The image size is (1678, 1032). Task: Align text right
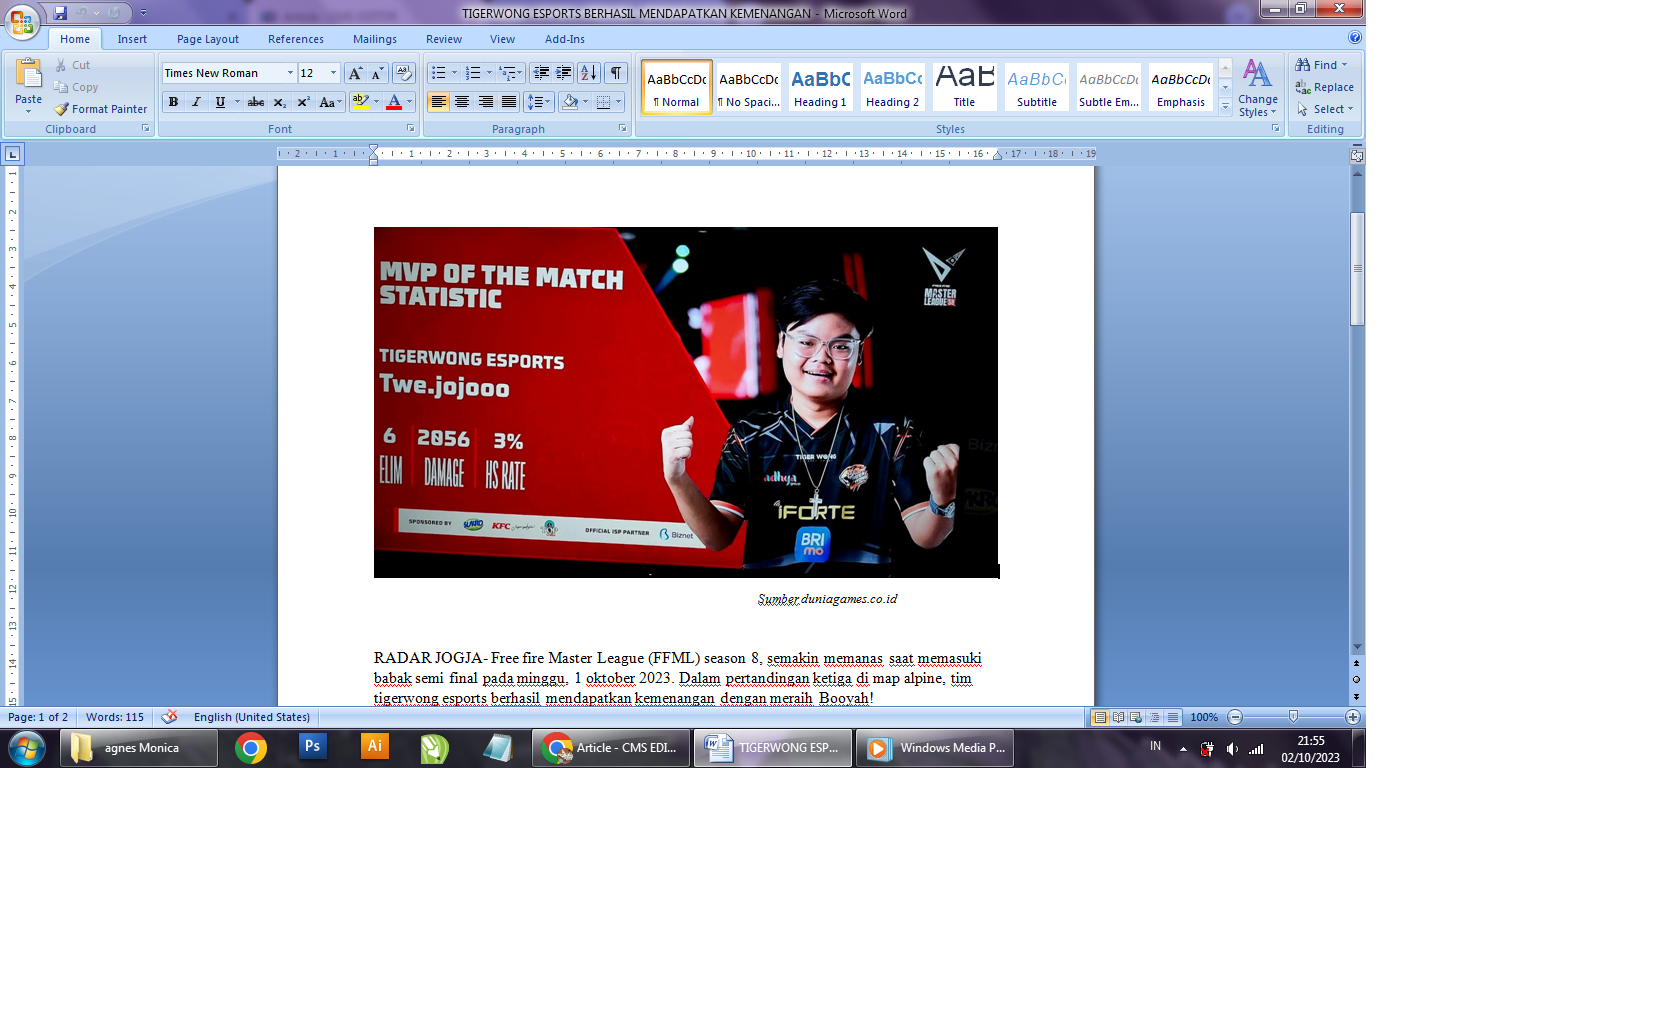[x=485, y=102]
